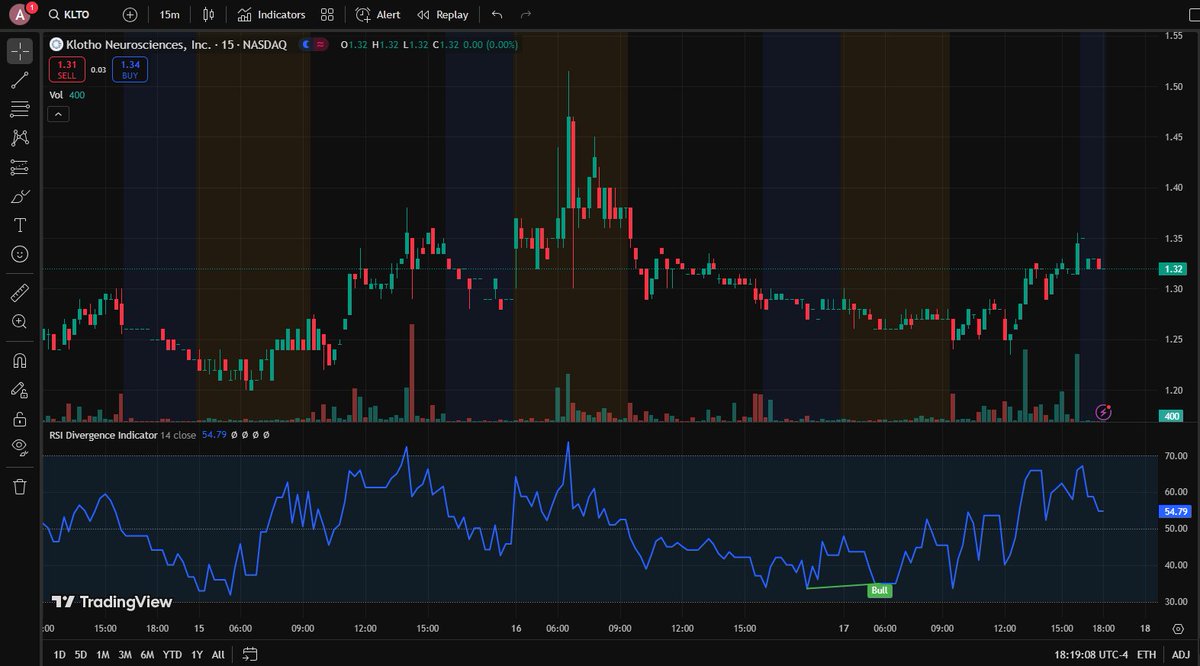This screenshot has height=666, width=1200.
Task: Open the candlestick chart style menu
Action: [208, 15]
